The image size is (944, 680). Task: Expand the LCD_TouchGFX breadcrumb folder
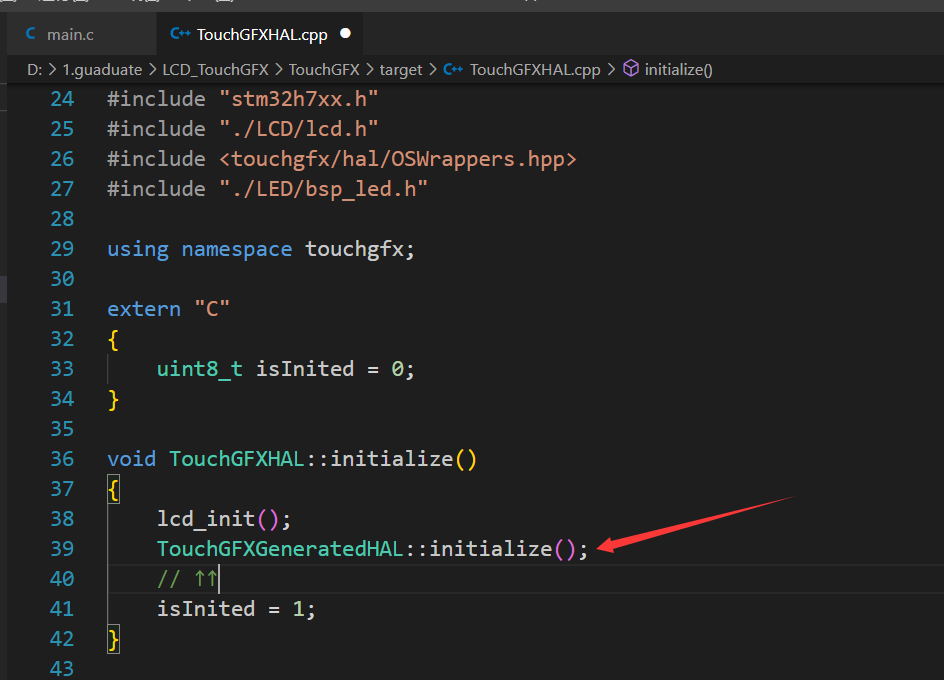pos(216,70)
